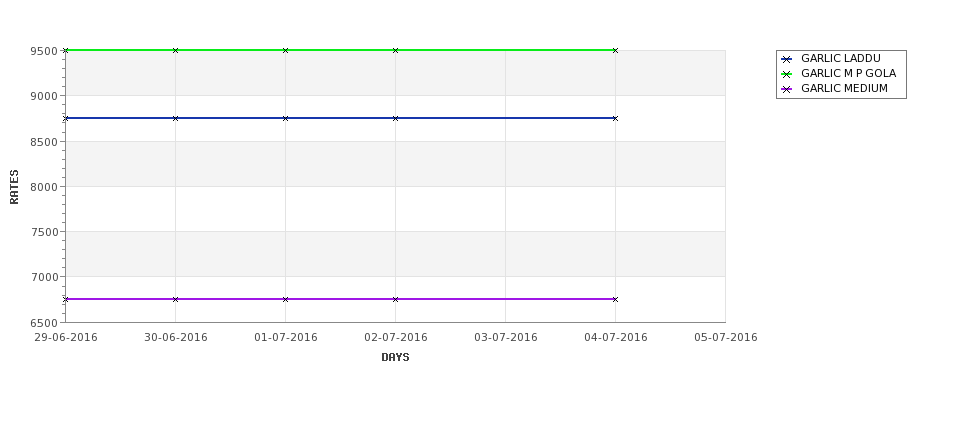The height and width of the screenshot is (429, 975).
Task: Select the purple line marker at 02-07-2016
Action: click(395, 299)
